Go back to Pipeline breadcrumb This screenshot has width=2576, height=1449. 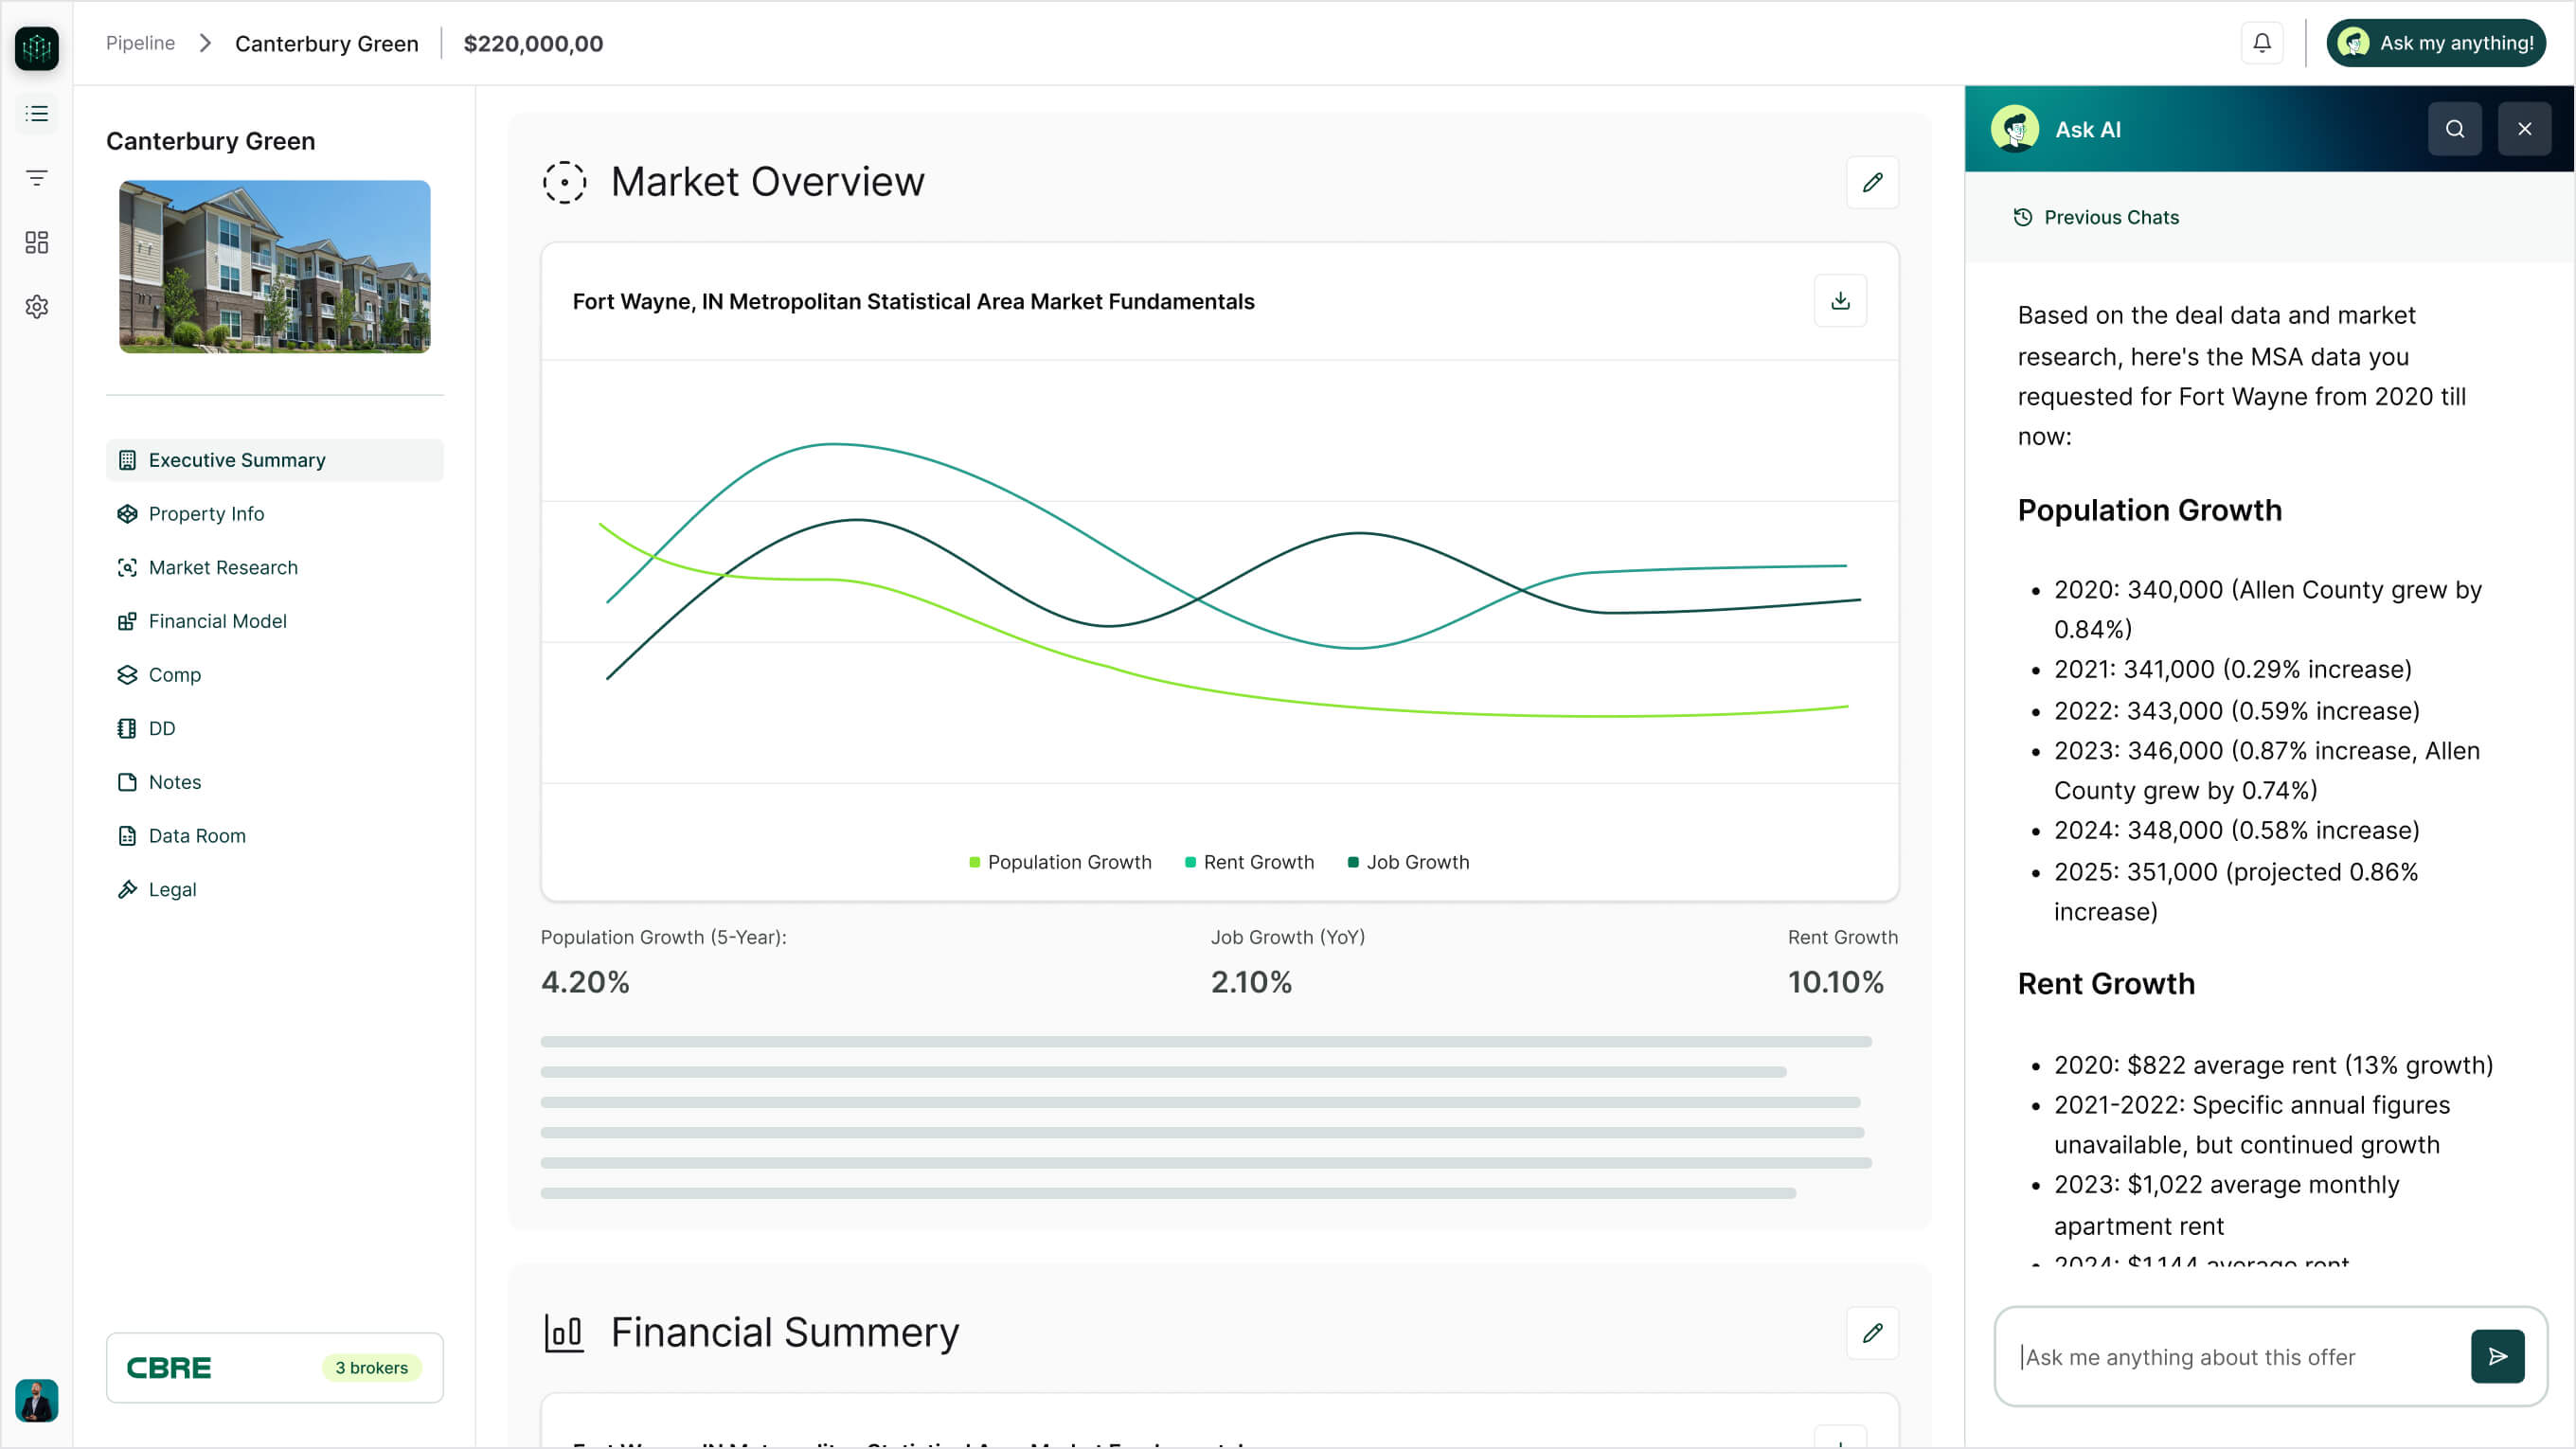(x=140, y=43)
